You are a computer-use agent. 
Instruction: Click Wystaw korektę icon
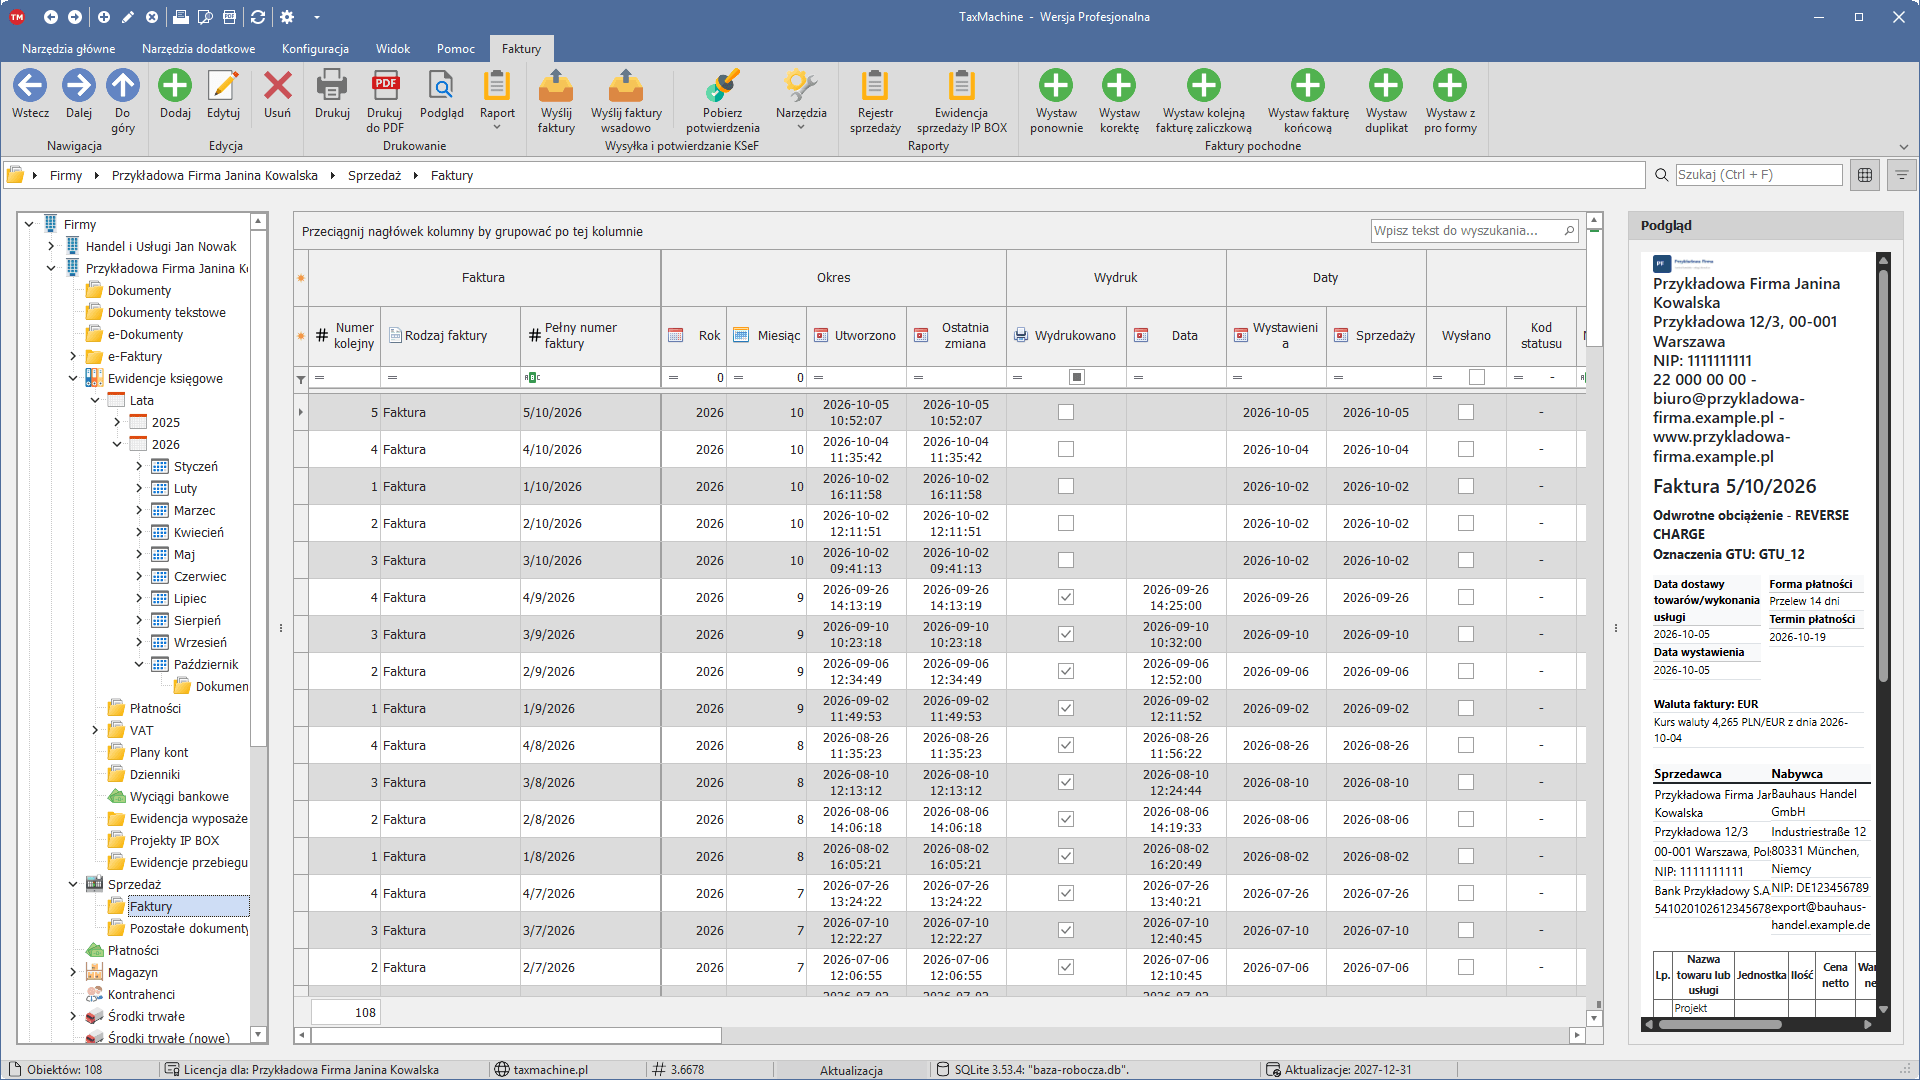(x=1119, y=86)
